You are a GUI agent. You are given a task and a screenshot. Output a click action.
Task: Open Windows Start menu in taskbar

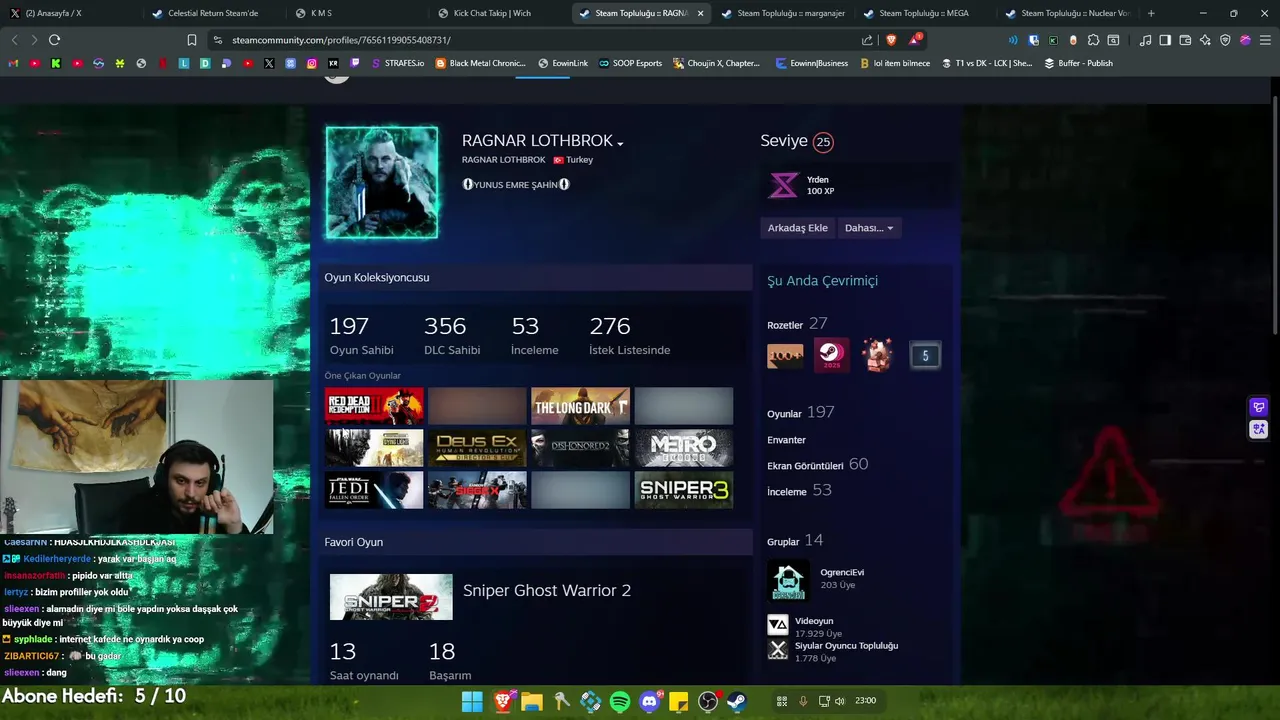(x=472, y=701)
